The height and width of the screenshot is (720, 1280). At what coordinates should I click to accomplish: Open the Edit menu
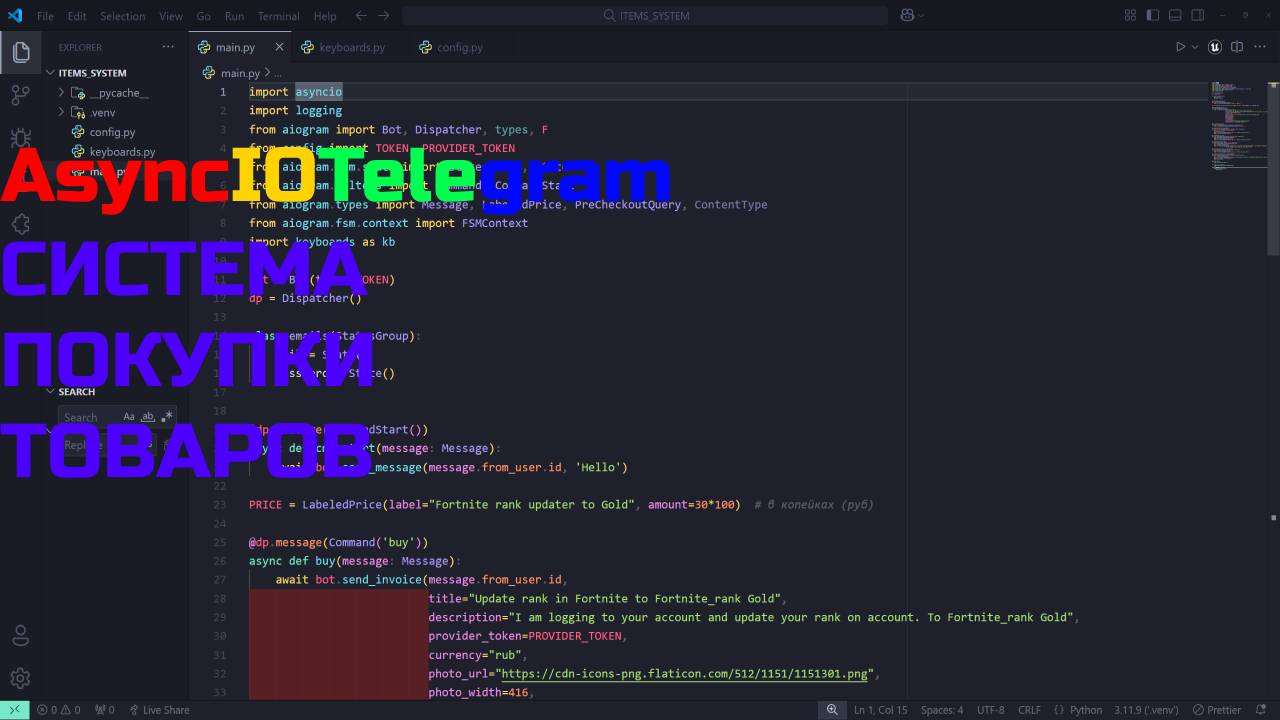point(77,16)
